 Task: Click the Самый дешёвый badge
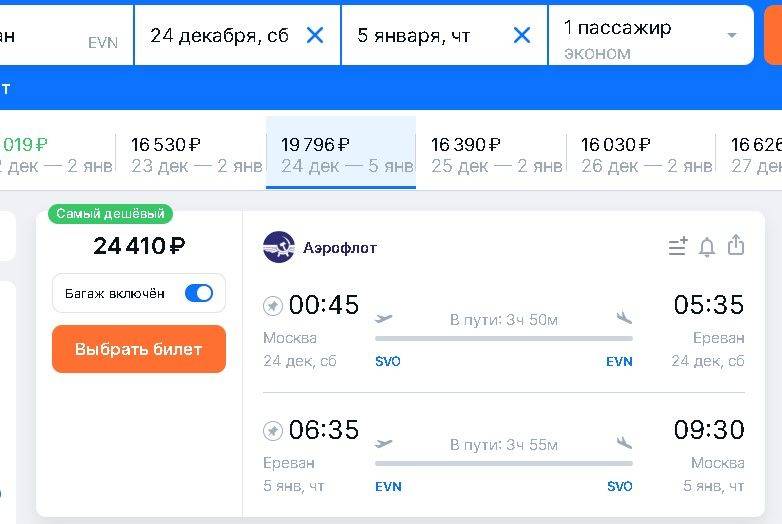tap(111, 214)
